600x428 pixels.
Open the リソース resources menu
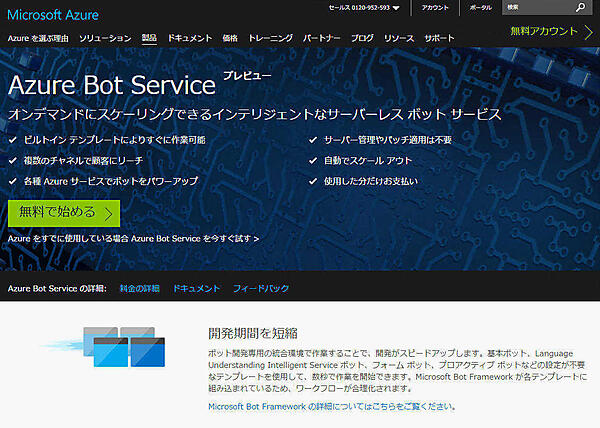(399, 38)
